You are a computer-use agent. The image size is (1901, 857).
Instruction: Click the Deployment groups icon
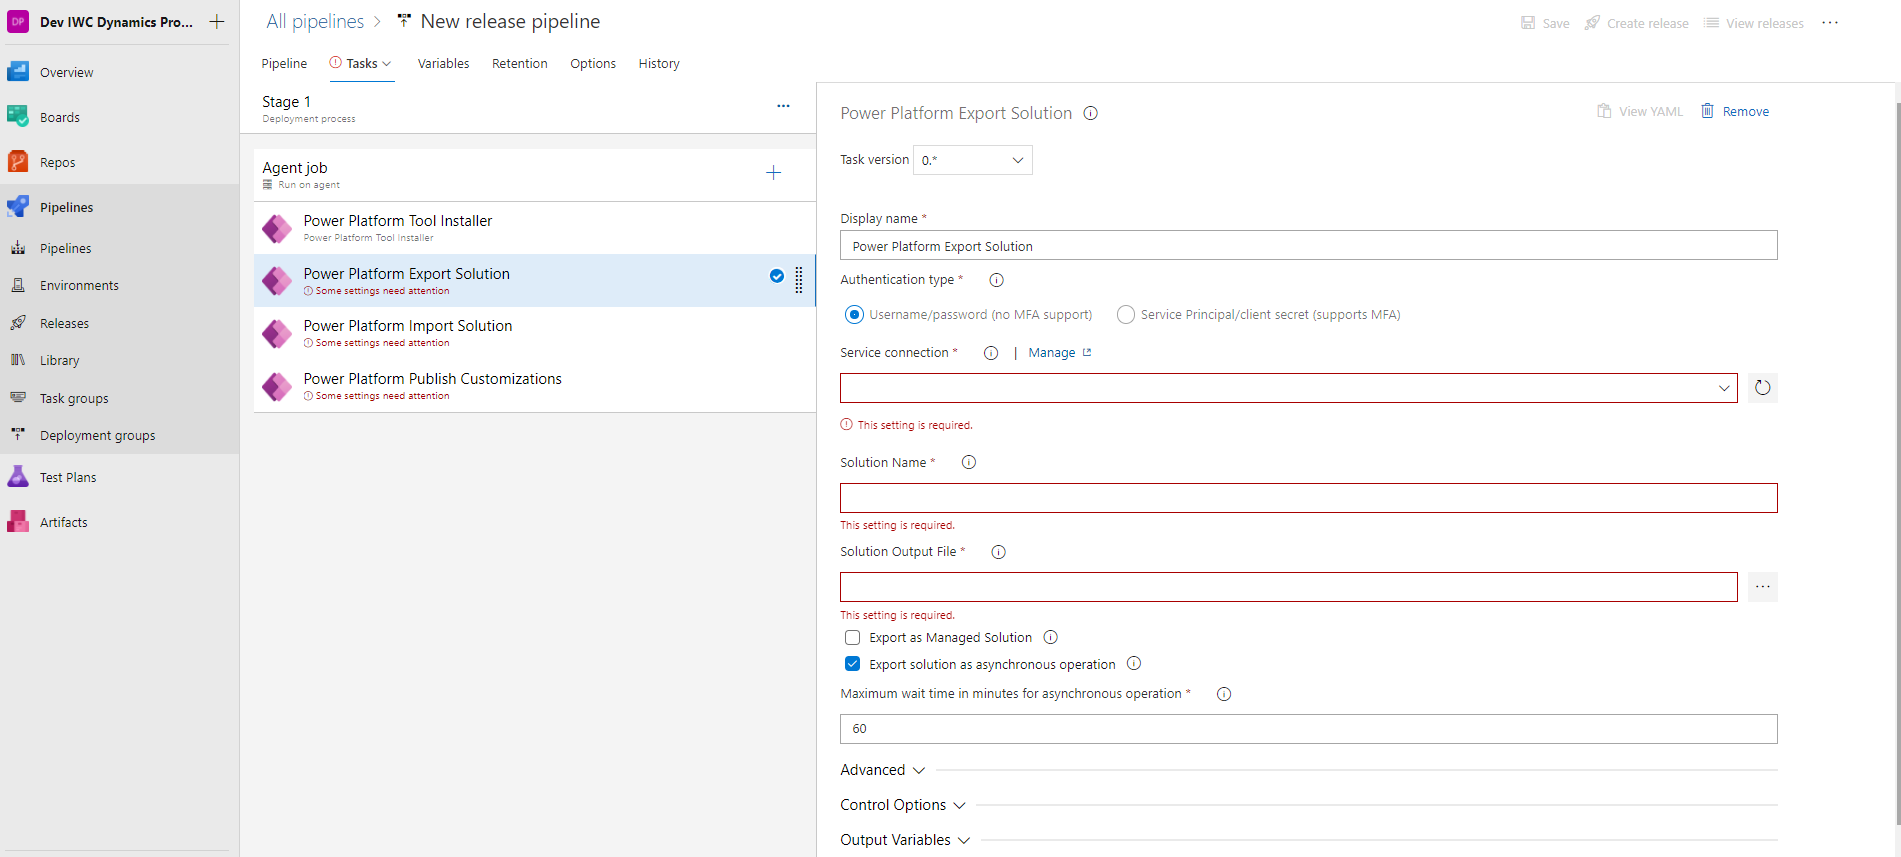[x=18, y=435]
